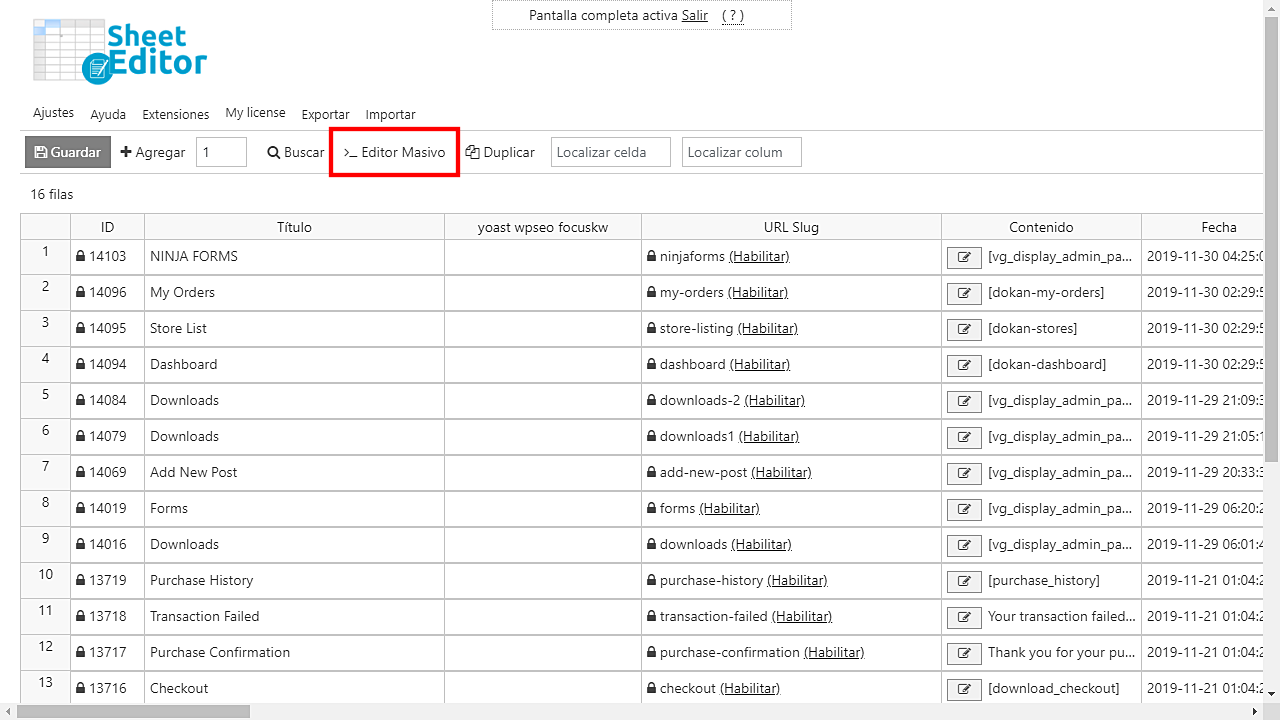
Task: Open the Ajustes menu
Action: 53,113
